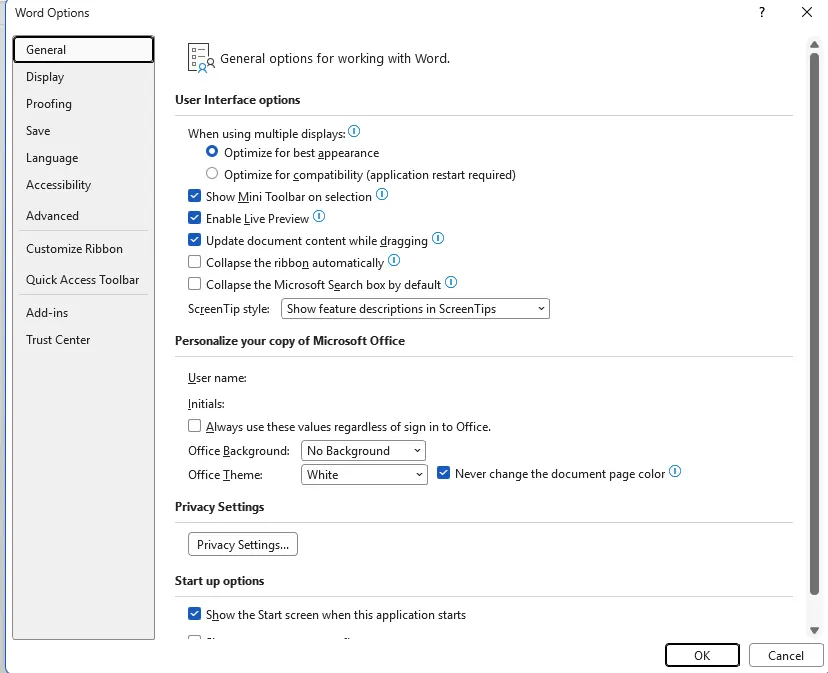Select Optimize for best appearance radio button
The image size is (828, 673).
[212, 152]
